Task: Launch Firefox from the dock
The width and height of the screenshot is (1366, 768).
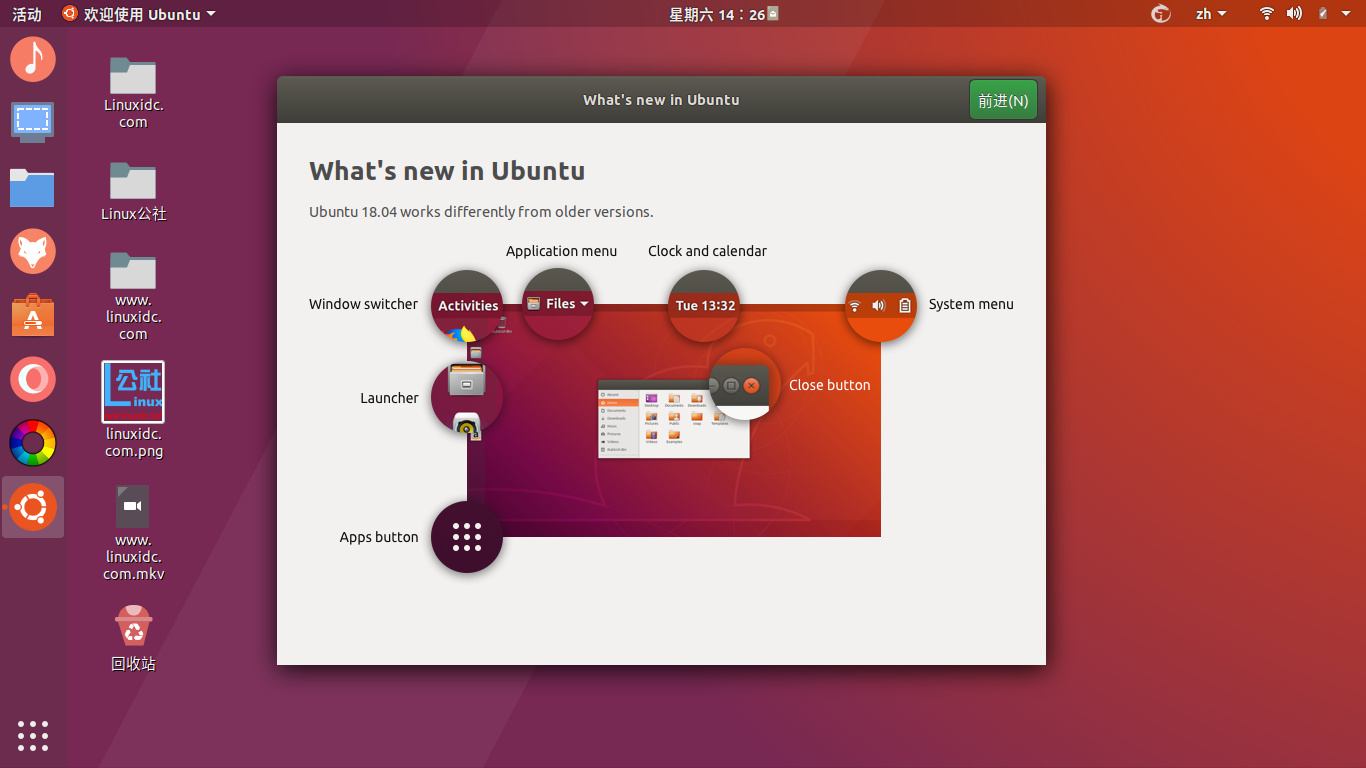Action: 33,251
